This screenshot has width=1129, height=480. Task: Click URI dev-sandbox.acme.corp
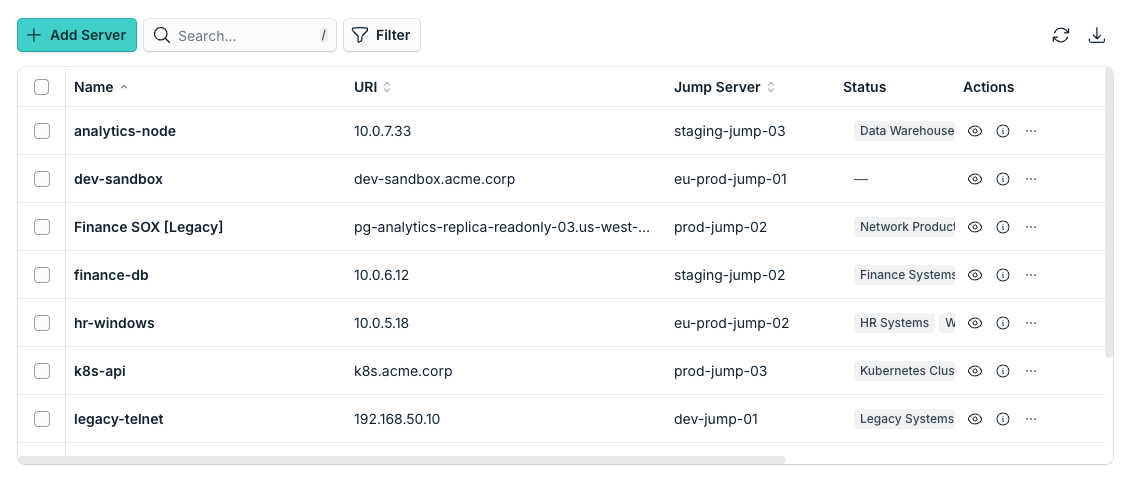coord(434,179)
